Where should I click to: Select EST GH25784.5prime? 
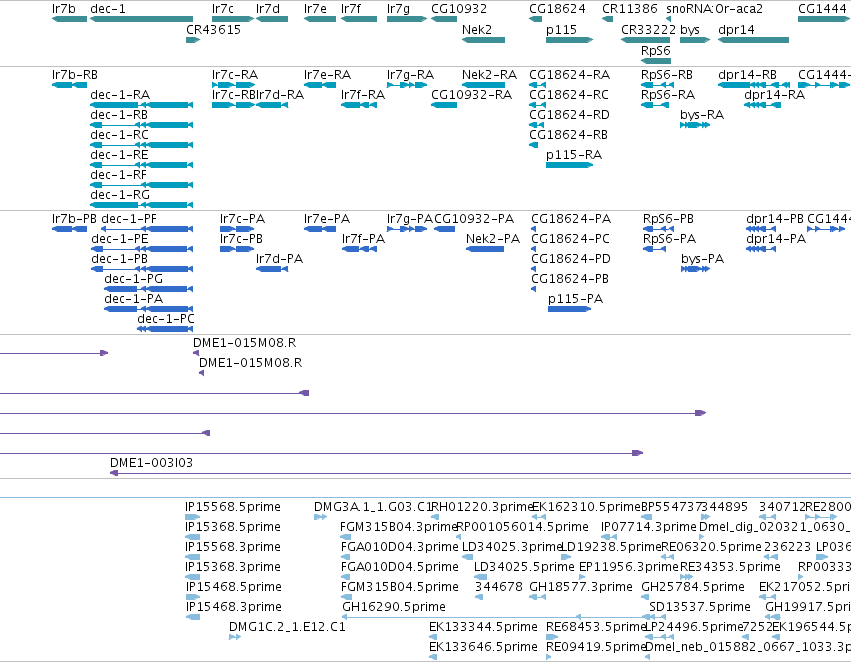pos(645,597)
